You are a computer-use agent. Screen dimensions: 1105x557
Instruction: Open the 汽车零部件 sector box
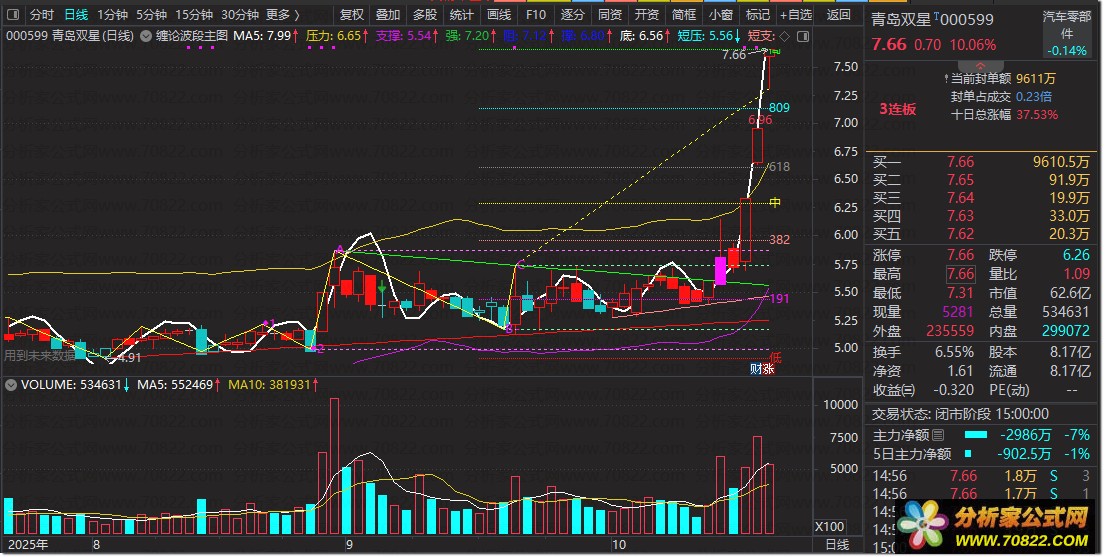click(x=1067, y=33)
